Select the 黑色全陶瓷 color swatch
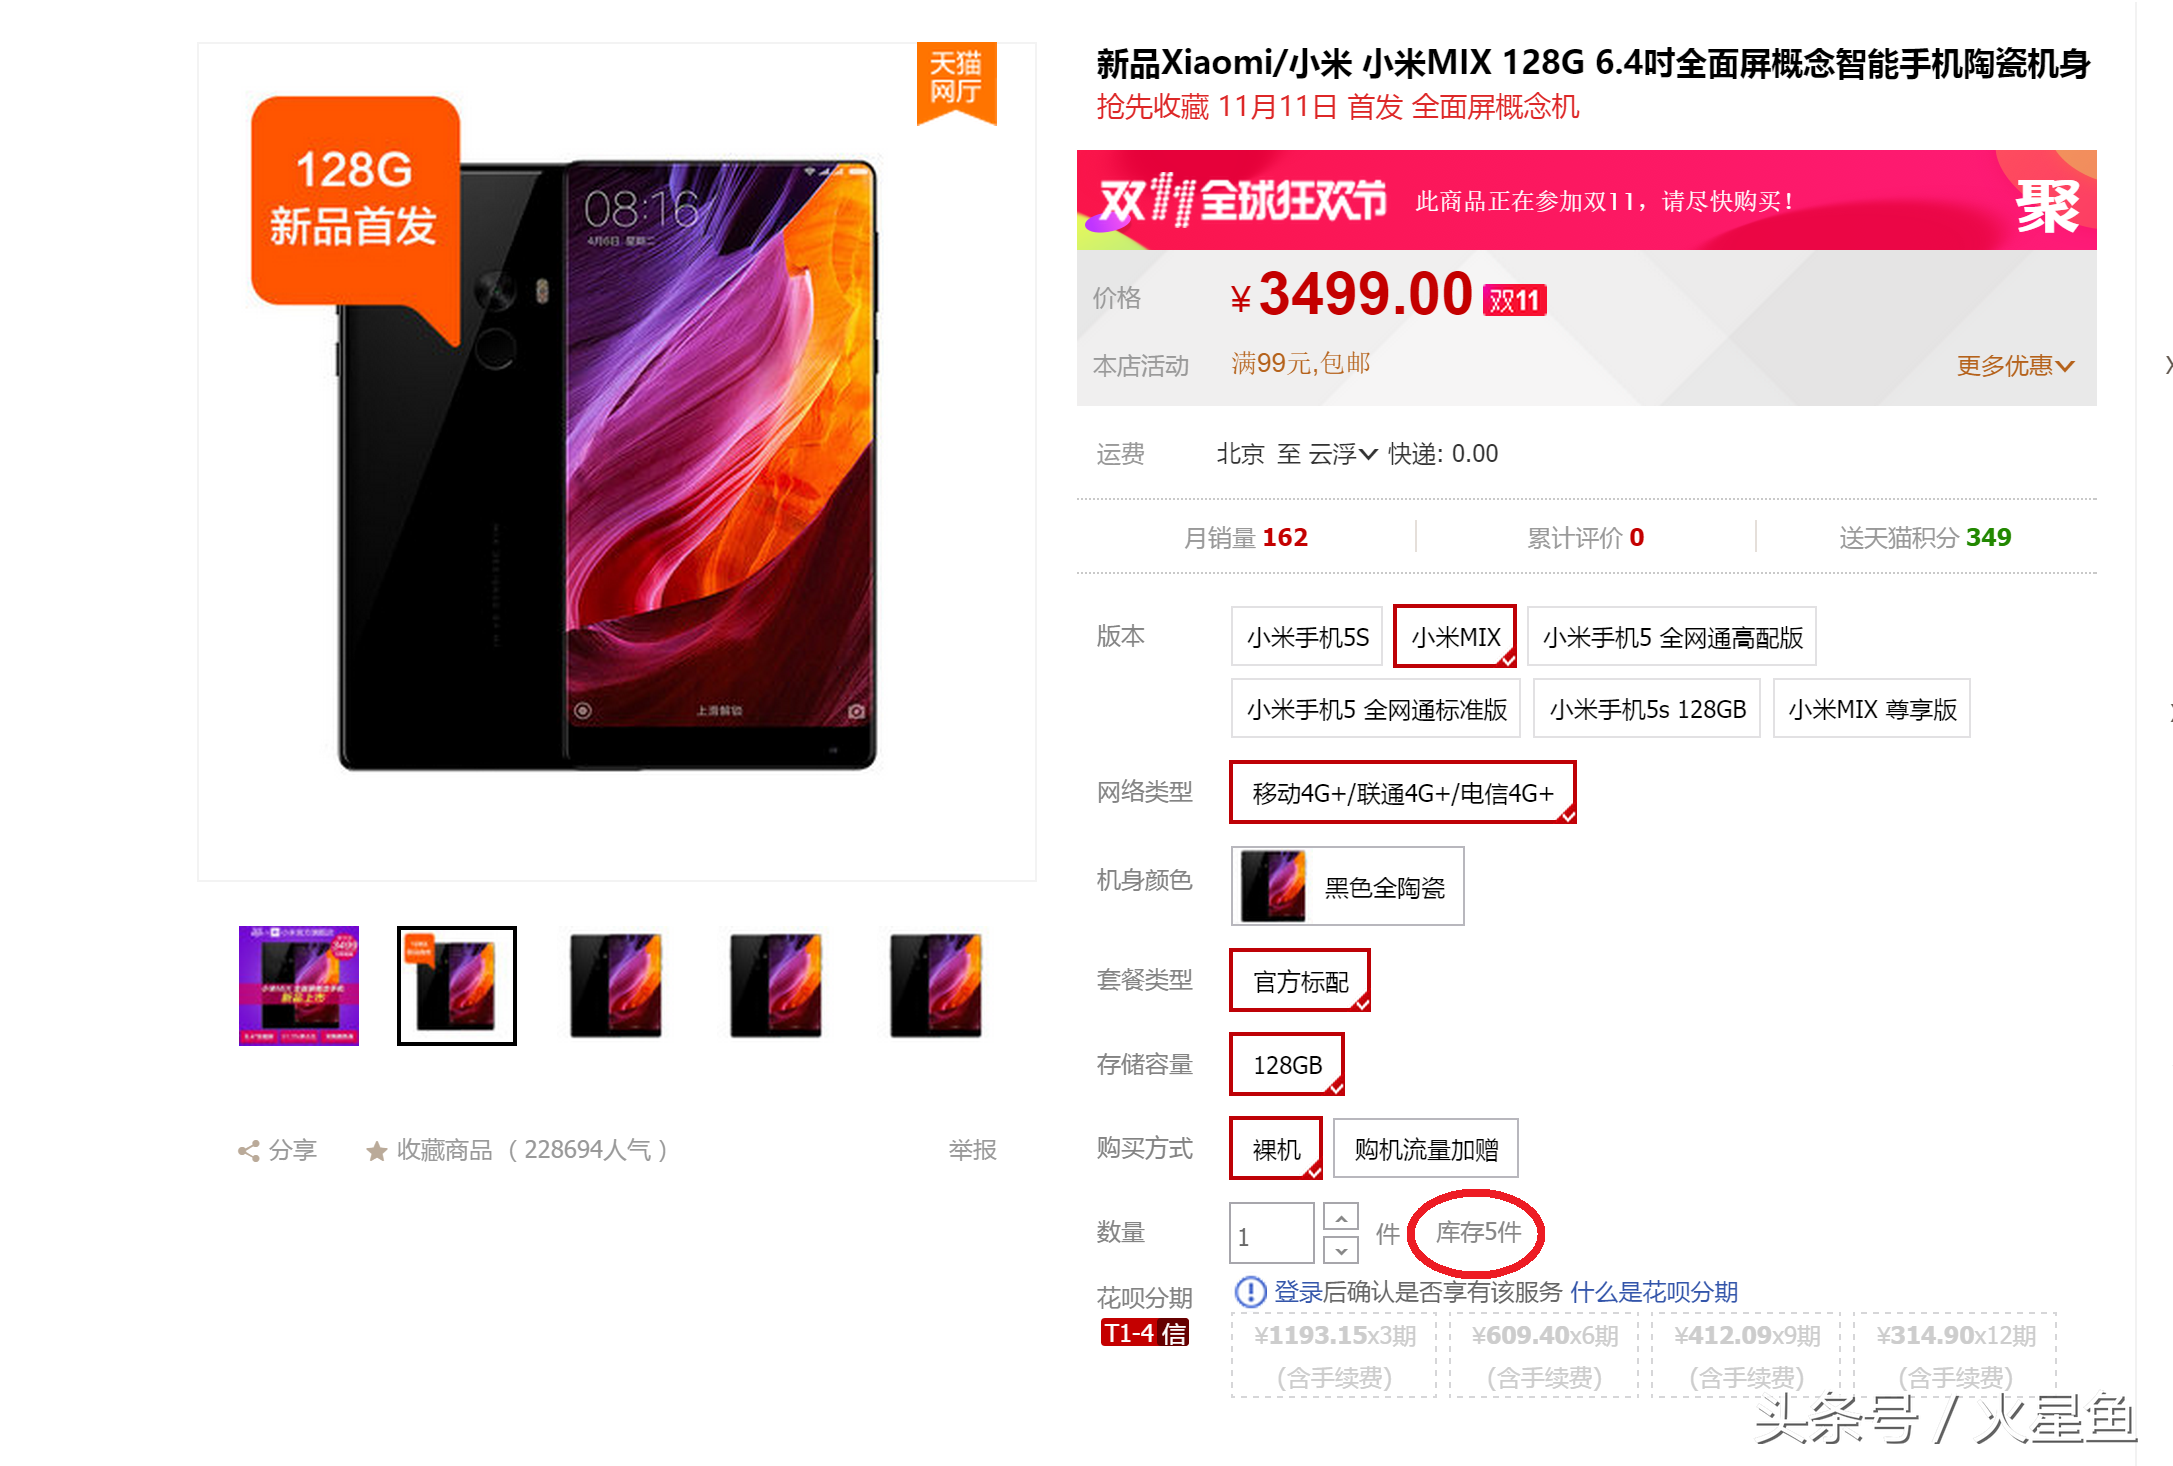Image resolution: width=2173 pixels, height=1466 pixels. [x=1347, y=886]
